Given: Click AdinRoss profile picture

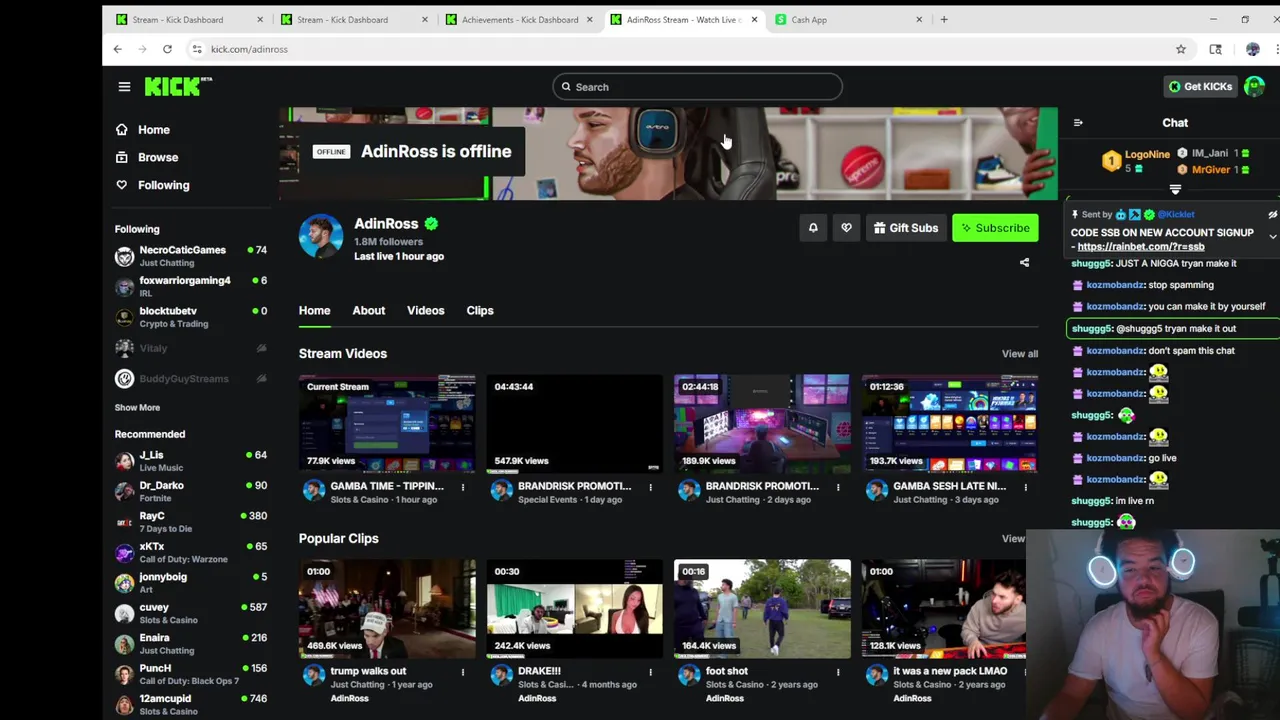Looking at the screenshot, I should [321, 236].
